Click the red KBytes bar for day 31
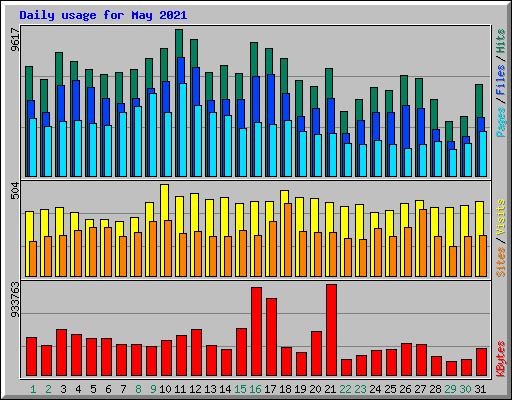Image resolution: width=512 pixels, height=400 pixels. [481, 362]
